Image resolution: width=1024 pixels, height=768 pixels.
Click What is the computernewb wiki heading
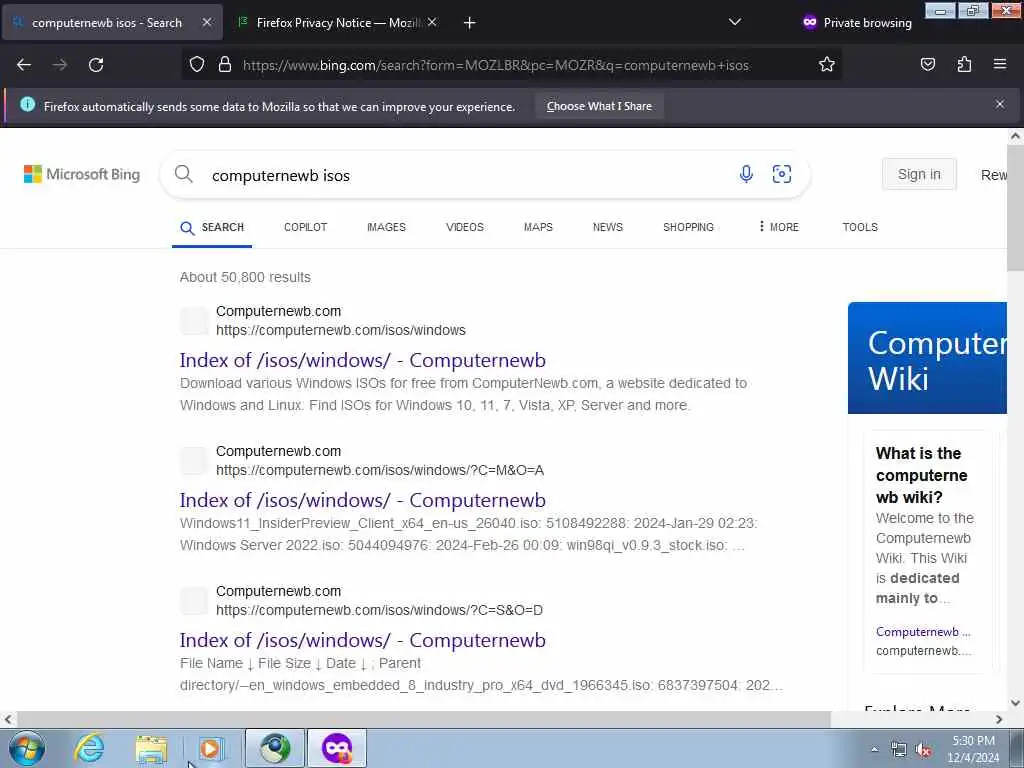click(x=921, y=475)
